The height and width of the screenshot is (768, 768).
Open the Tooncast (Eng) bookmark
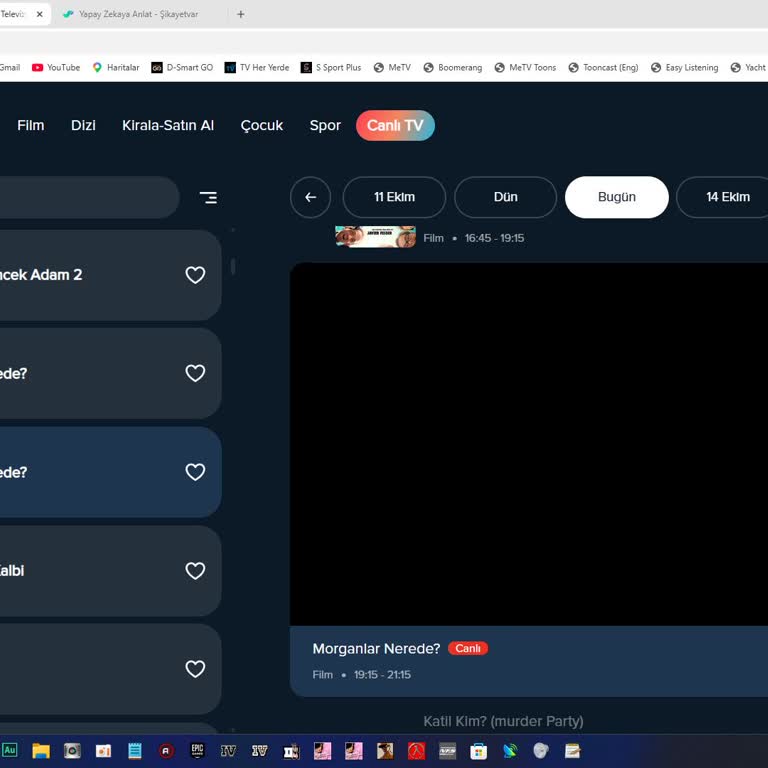tap(603, 68)
